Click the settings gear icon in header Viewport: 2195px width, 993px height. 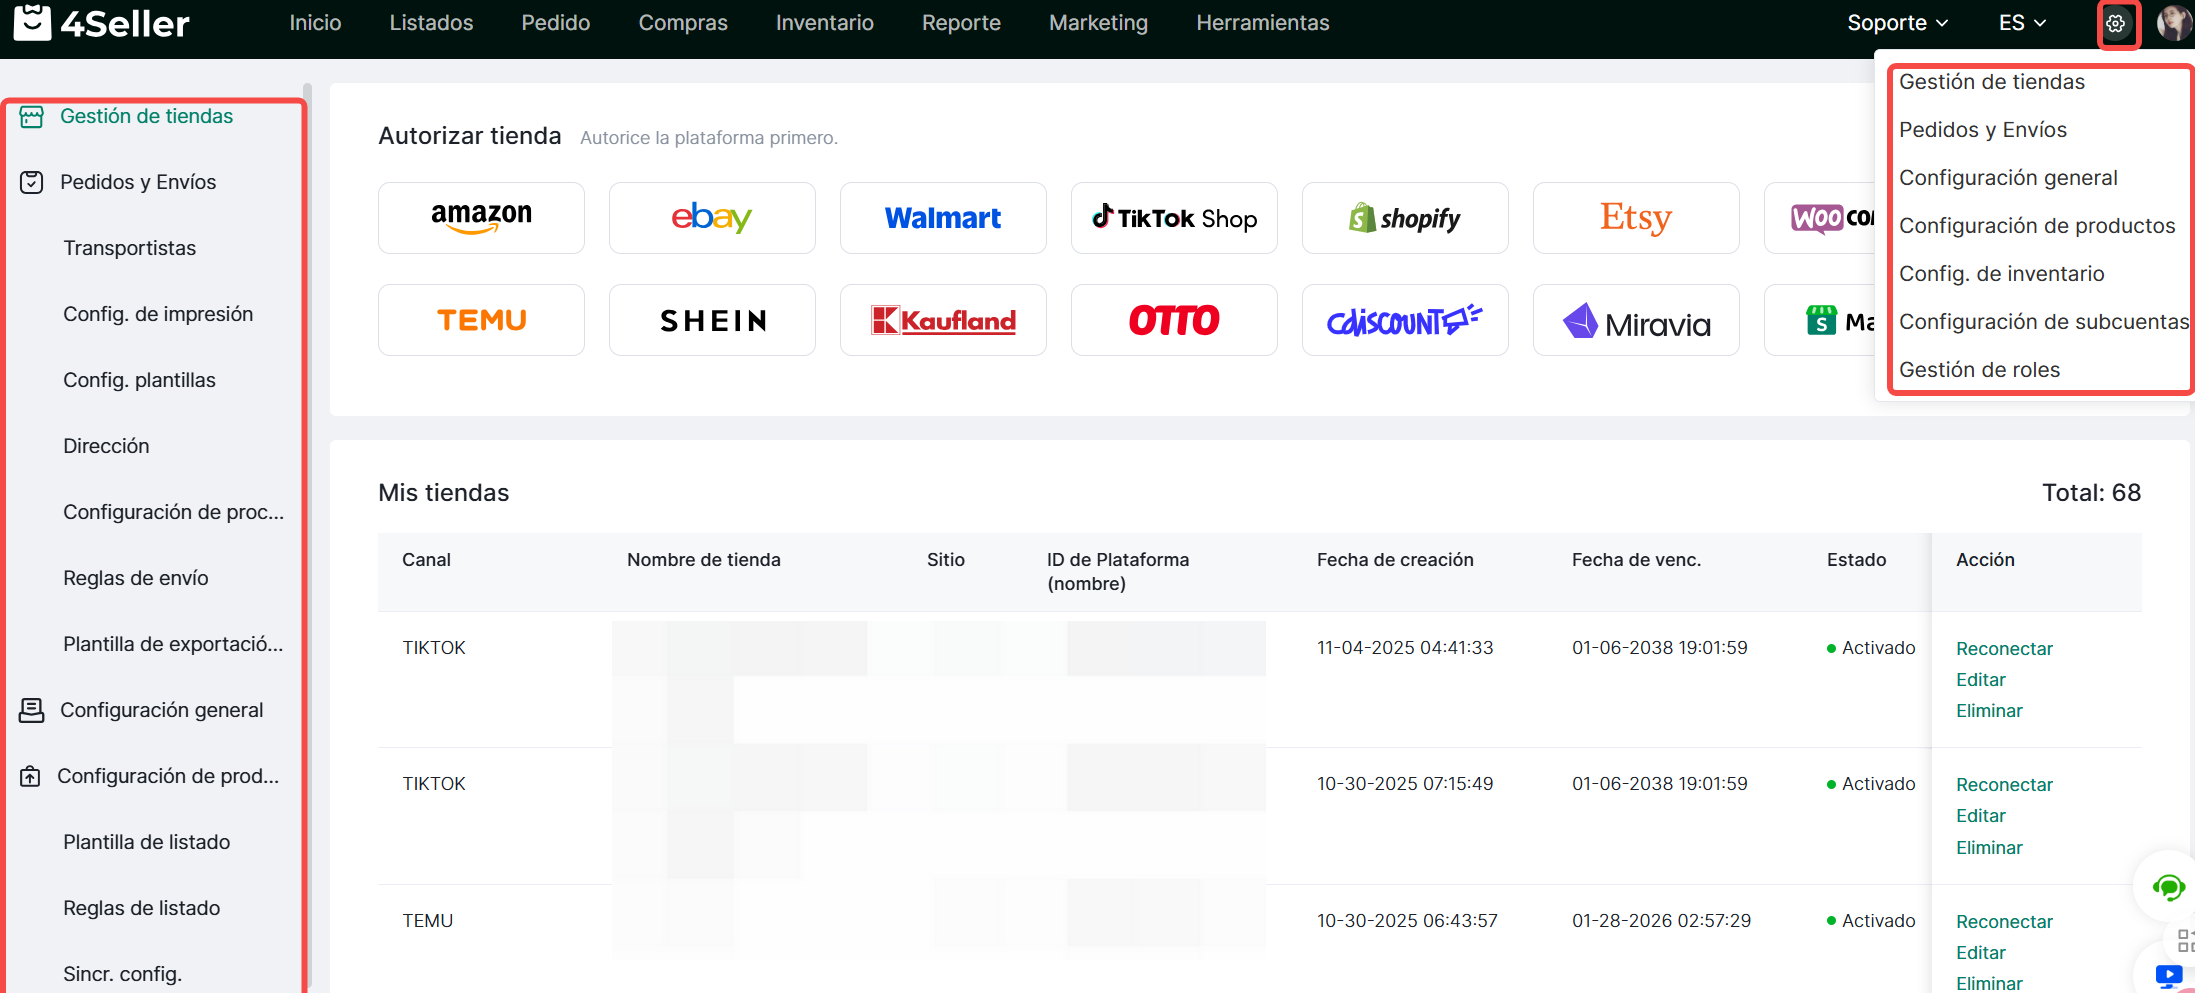point(2116,23)
